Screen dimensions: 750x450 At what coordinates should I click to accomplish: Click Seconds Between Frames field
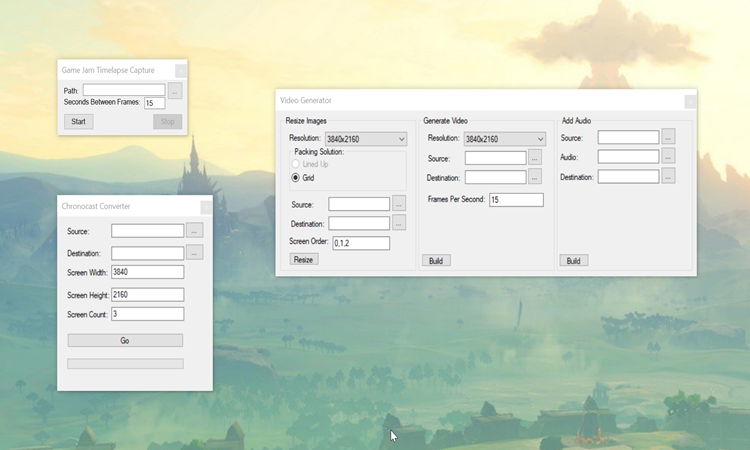pos(154,103)
